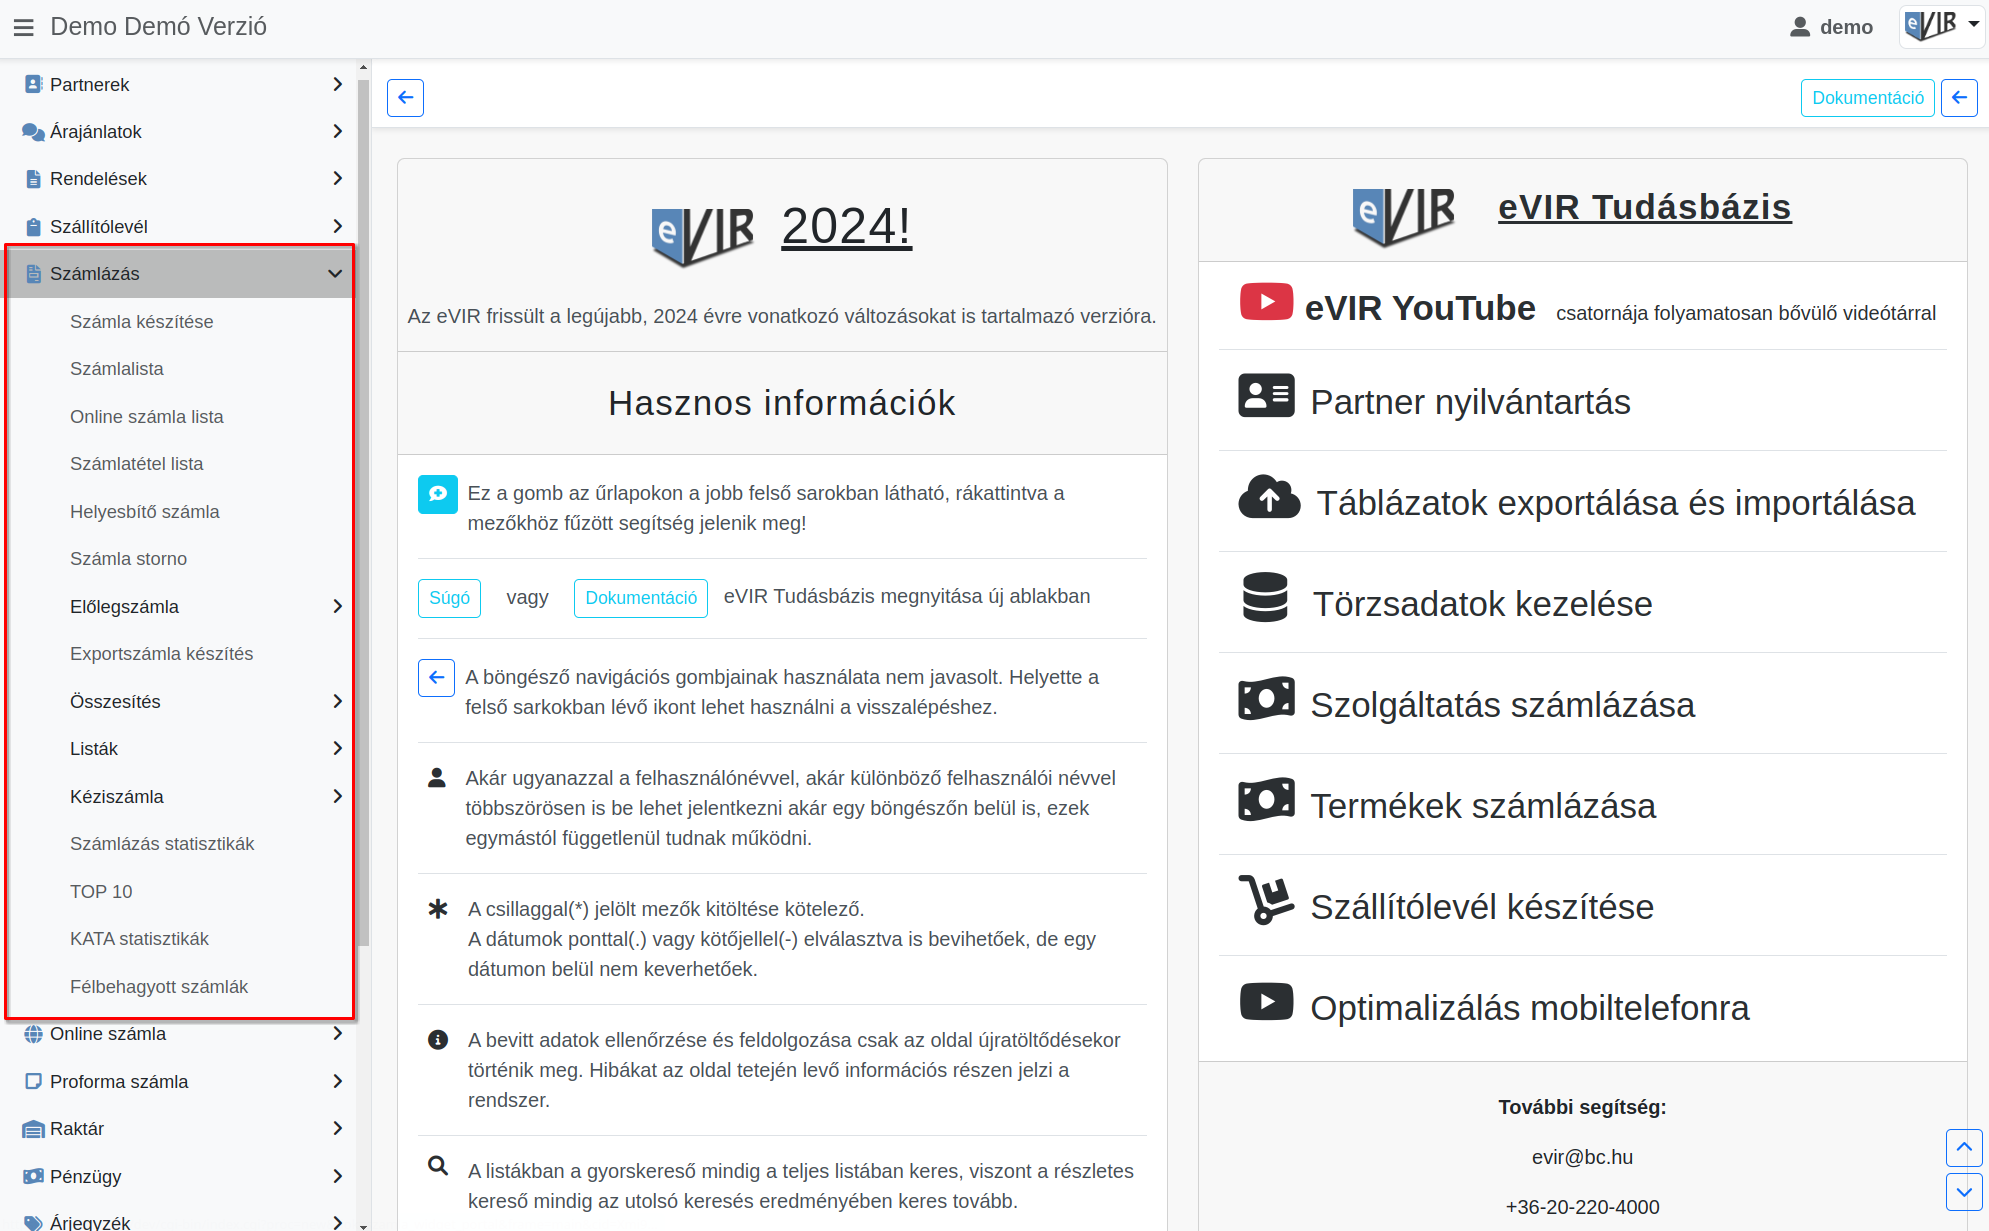Open the hamburger menu icon
This screenshot has height=1231, width=1989.
click(x=24, y=27)
